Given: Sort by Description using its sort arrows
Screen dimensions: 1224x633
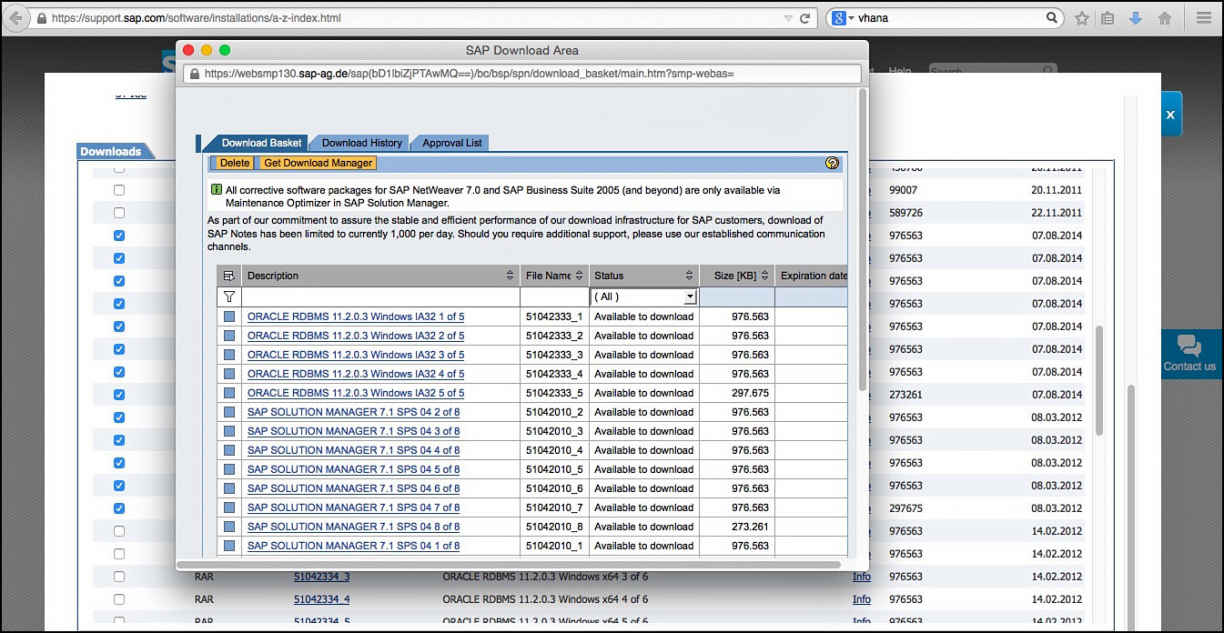Looking at the screenshot, I should click(x=510, y=276).
